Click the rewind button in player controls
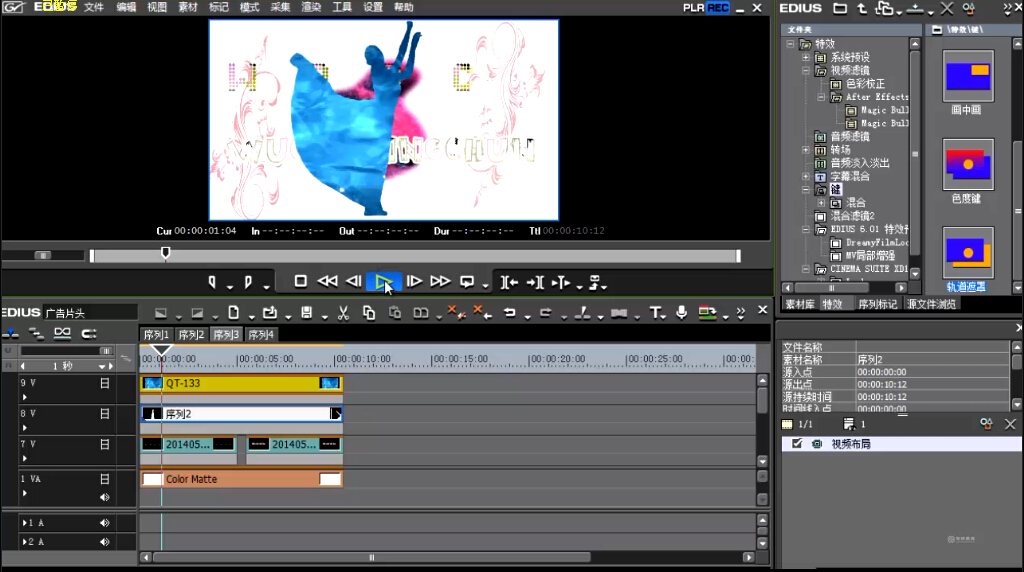Screen dimensions: 1024x572 327,282
